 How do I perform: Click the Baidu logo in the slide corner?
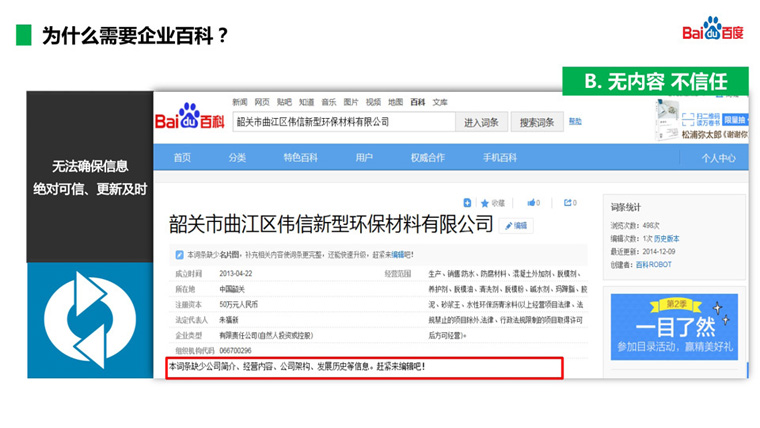click(713, 28)
